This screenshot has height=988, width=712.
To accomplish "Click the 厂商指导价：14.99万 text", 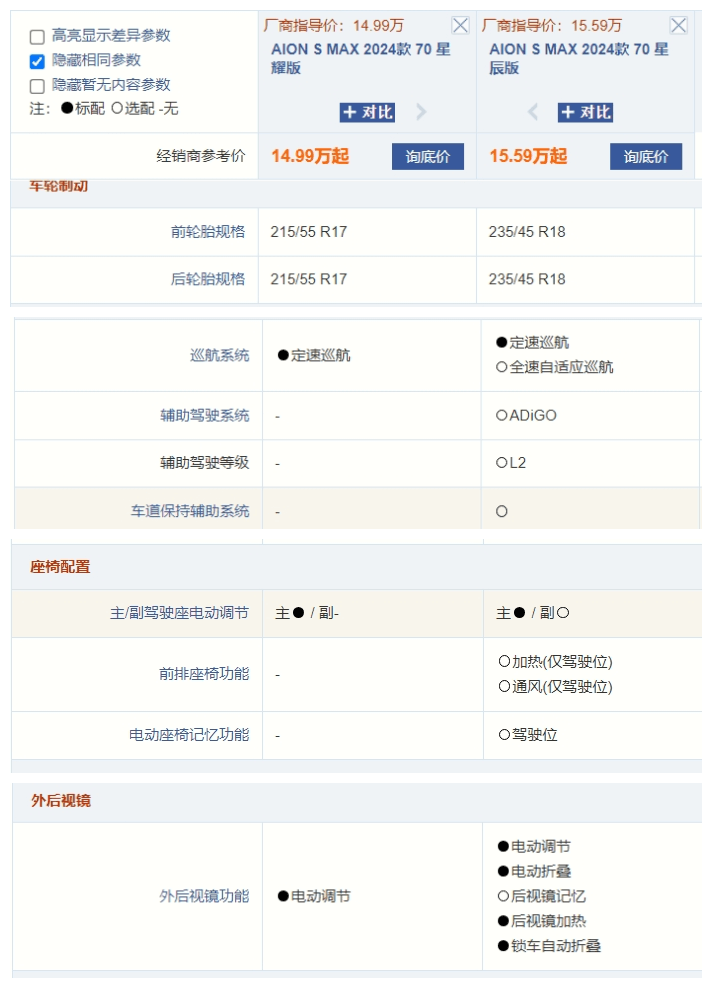I will click(x=334, y=26).
